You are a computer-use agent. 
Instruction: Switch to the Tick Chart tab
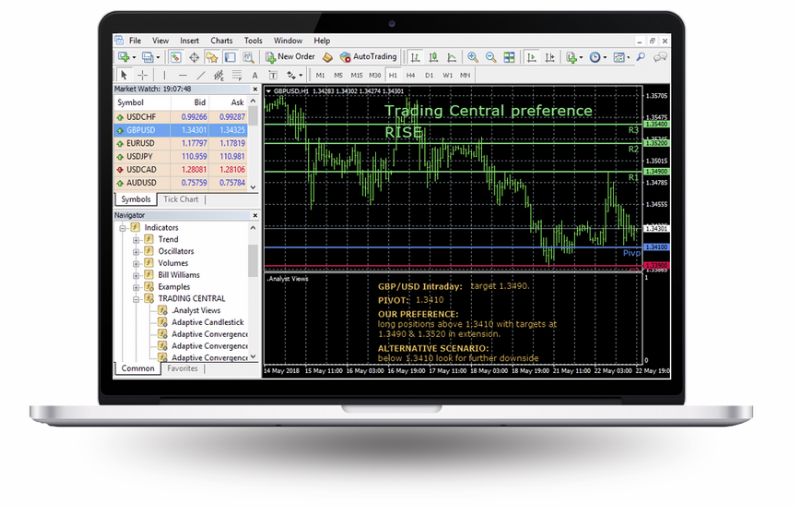(x=181, y=200)
